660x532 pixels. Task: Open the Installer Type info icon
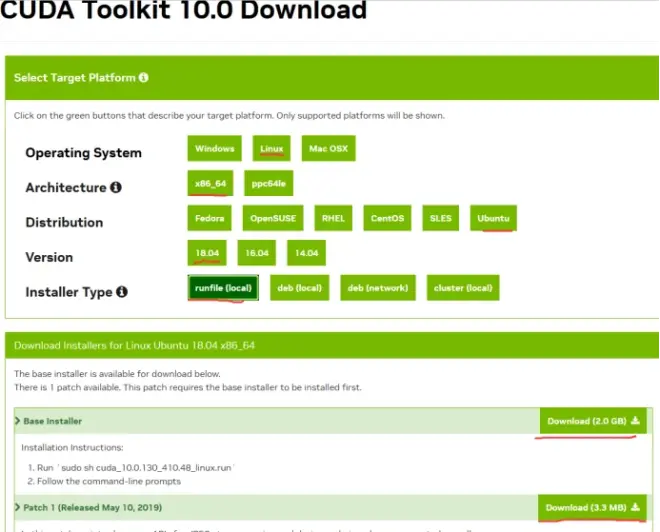pos(122,292)
